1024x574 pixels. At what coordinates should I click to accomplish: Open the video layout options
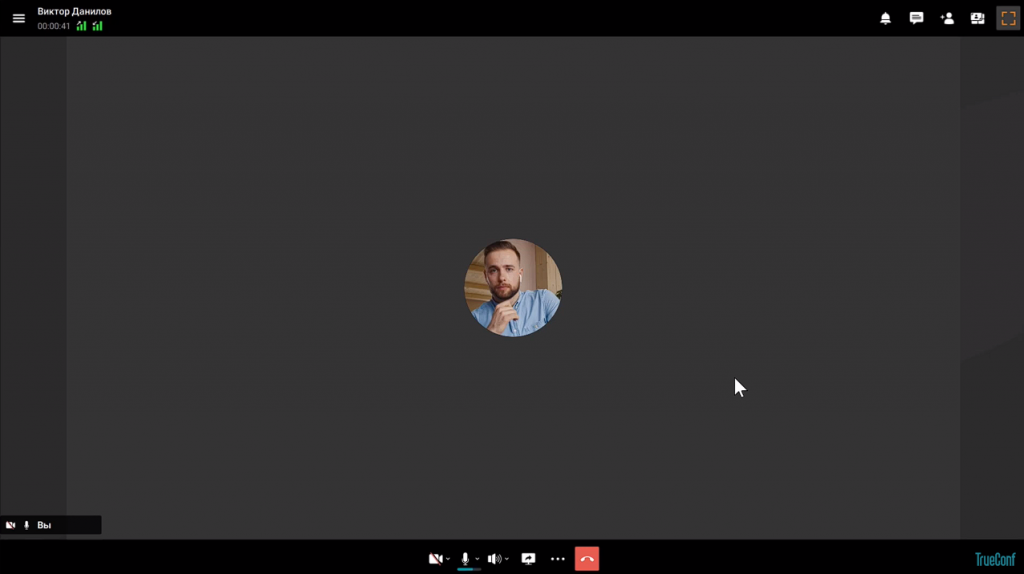tap(978, 18)
